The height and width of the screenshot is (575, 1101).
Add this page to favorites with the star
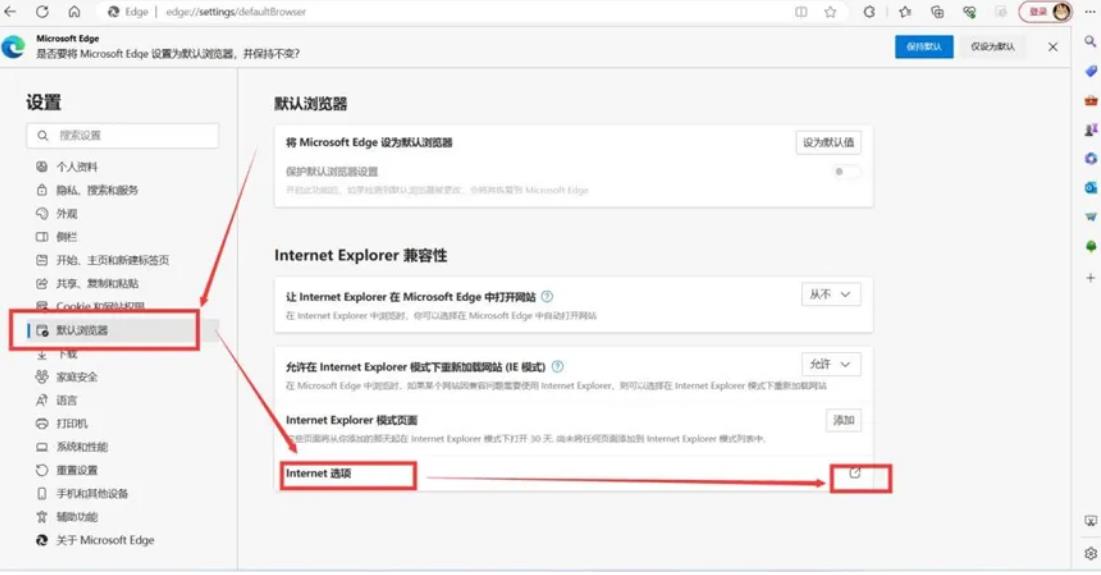[x=830, y=12]
